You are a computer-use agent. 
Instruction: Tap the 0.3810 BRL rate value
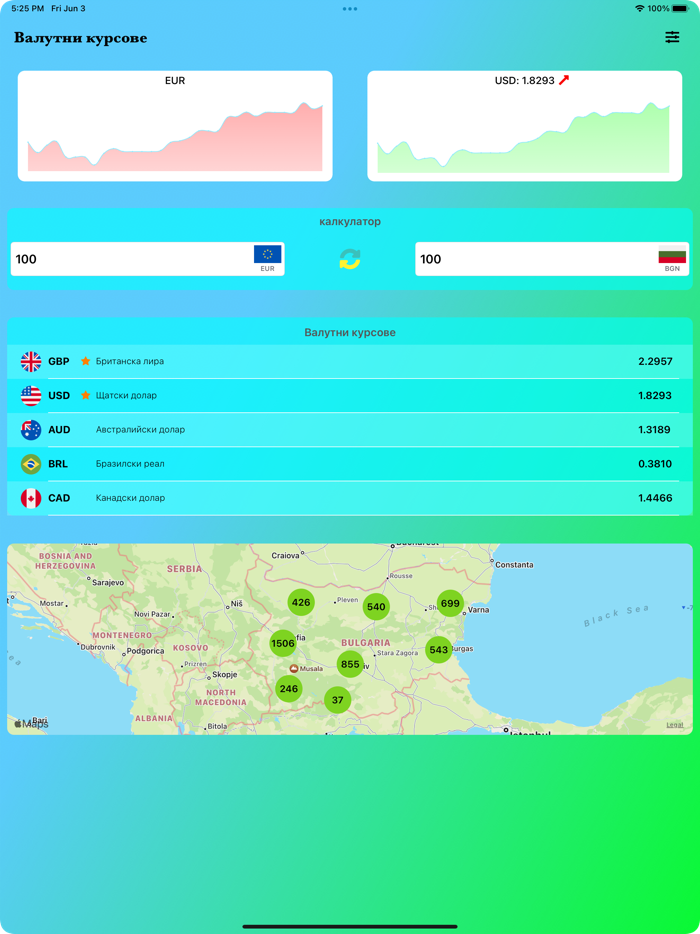655,463
